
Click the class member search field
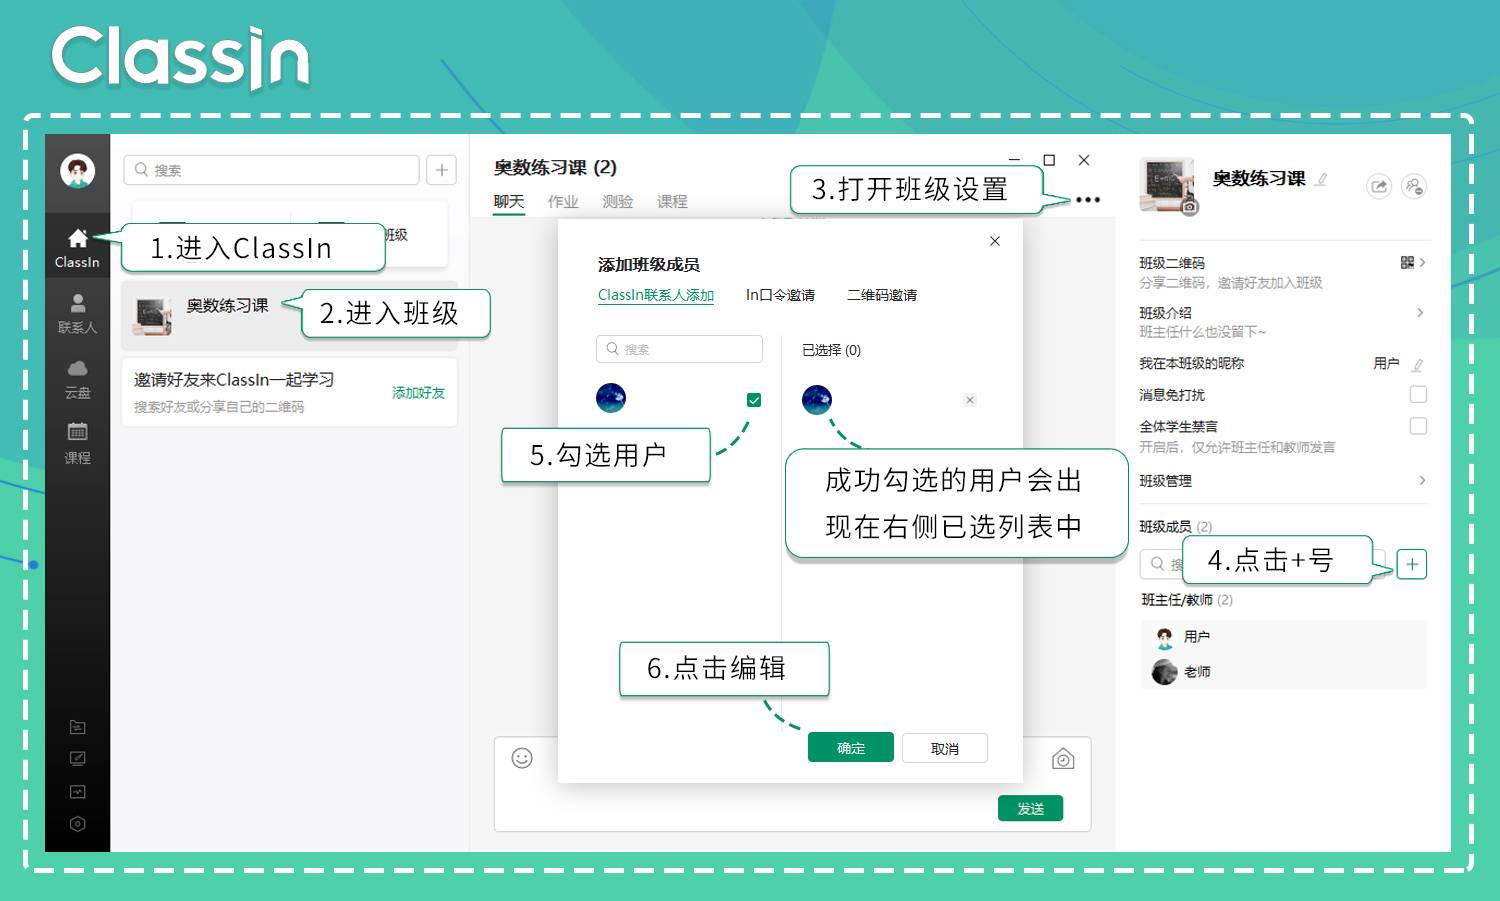[x=1262, y=564]
